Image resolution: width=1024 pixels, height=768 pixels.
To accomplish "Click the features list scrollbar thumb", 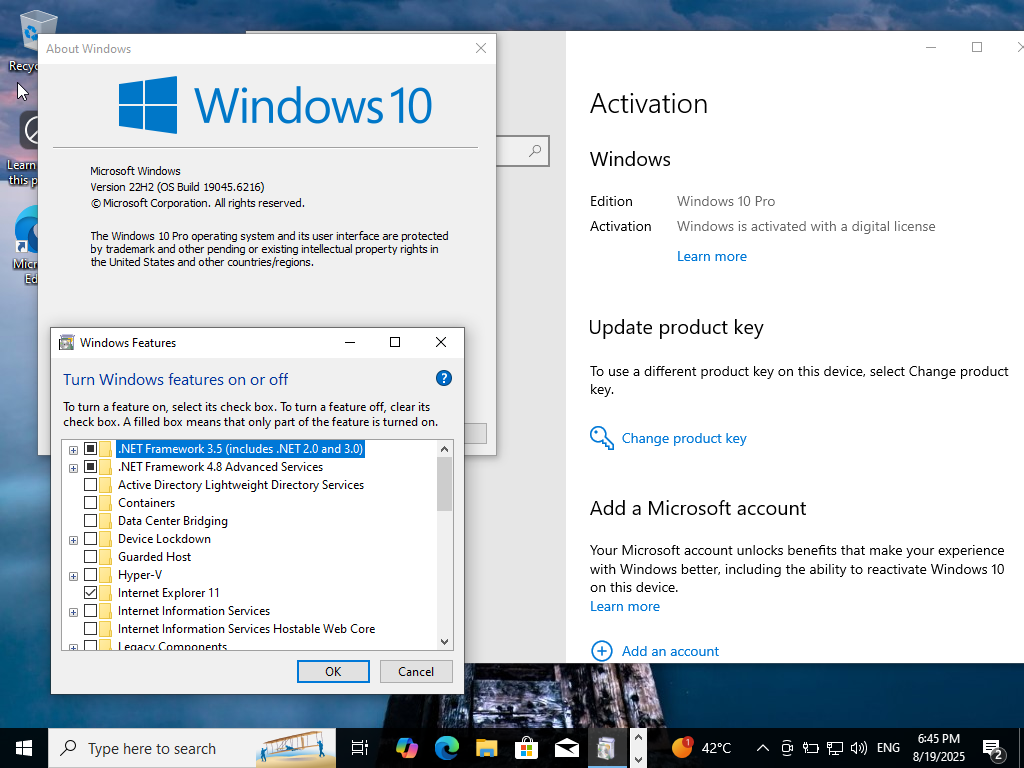I will [x=445, y=484].
